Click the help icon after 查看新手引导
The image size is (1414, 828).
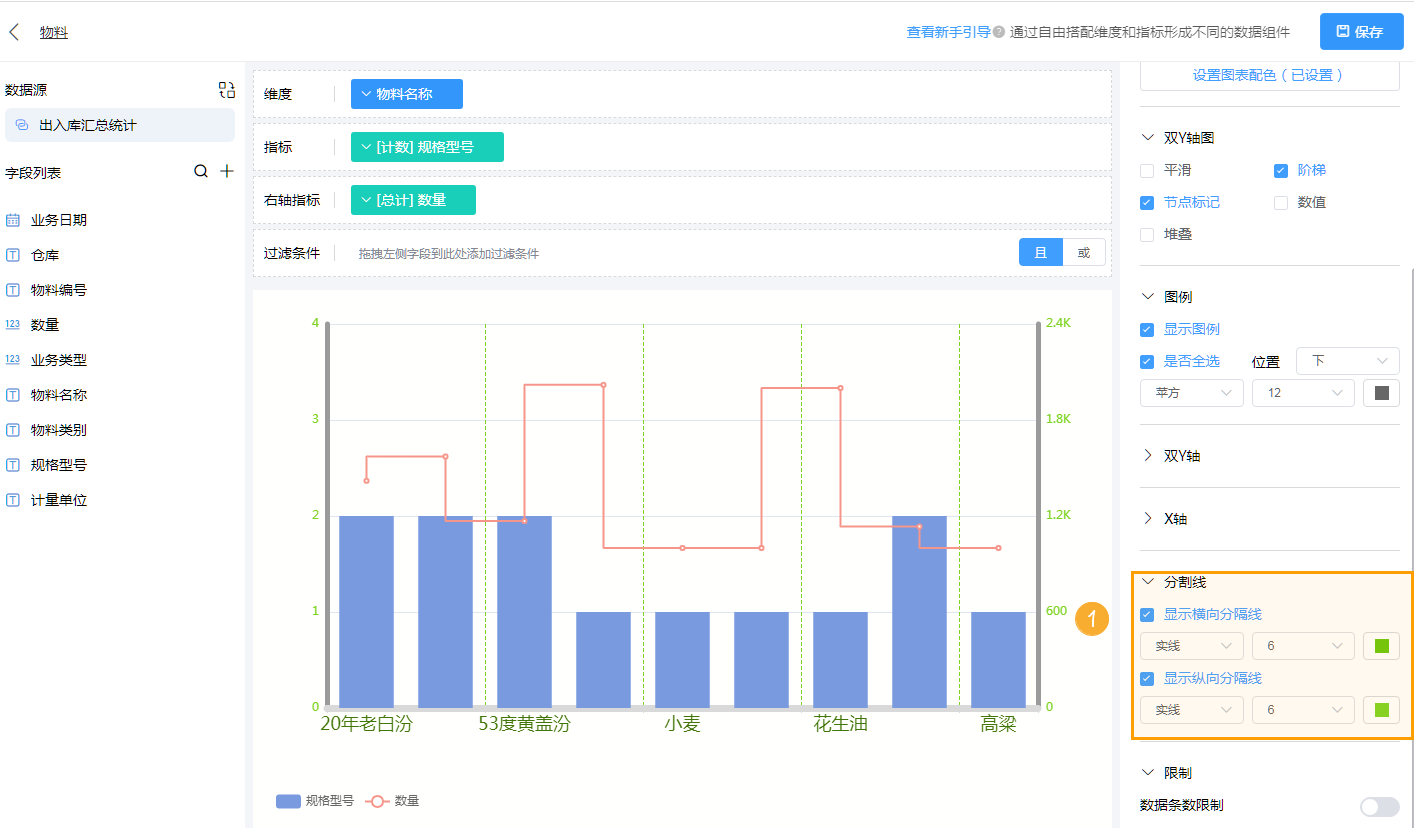tap(997, 31)
